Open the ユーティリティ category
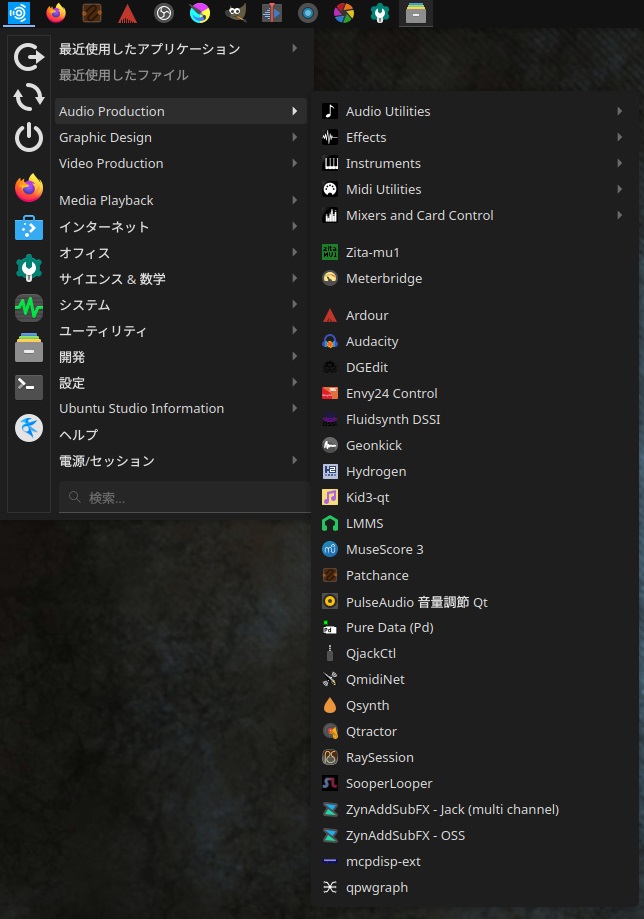Screen dimensions: 644x919 pyautogui.click(x=180, y=331)
